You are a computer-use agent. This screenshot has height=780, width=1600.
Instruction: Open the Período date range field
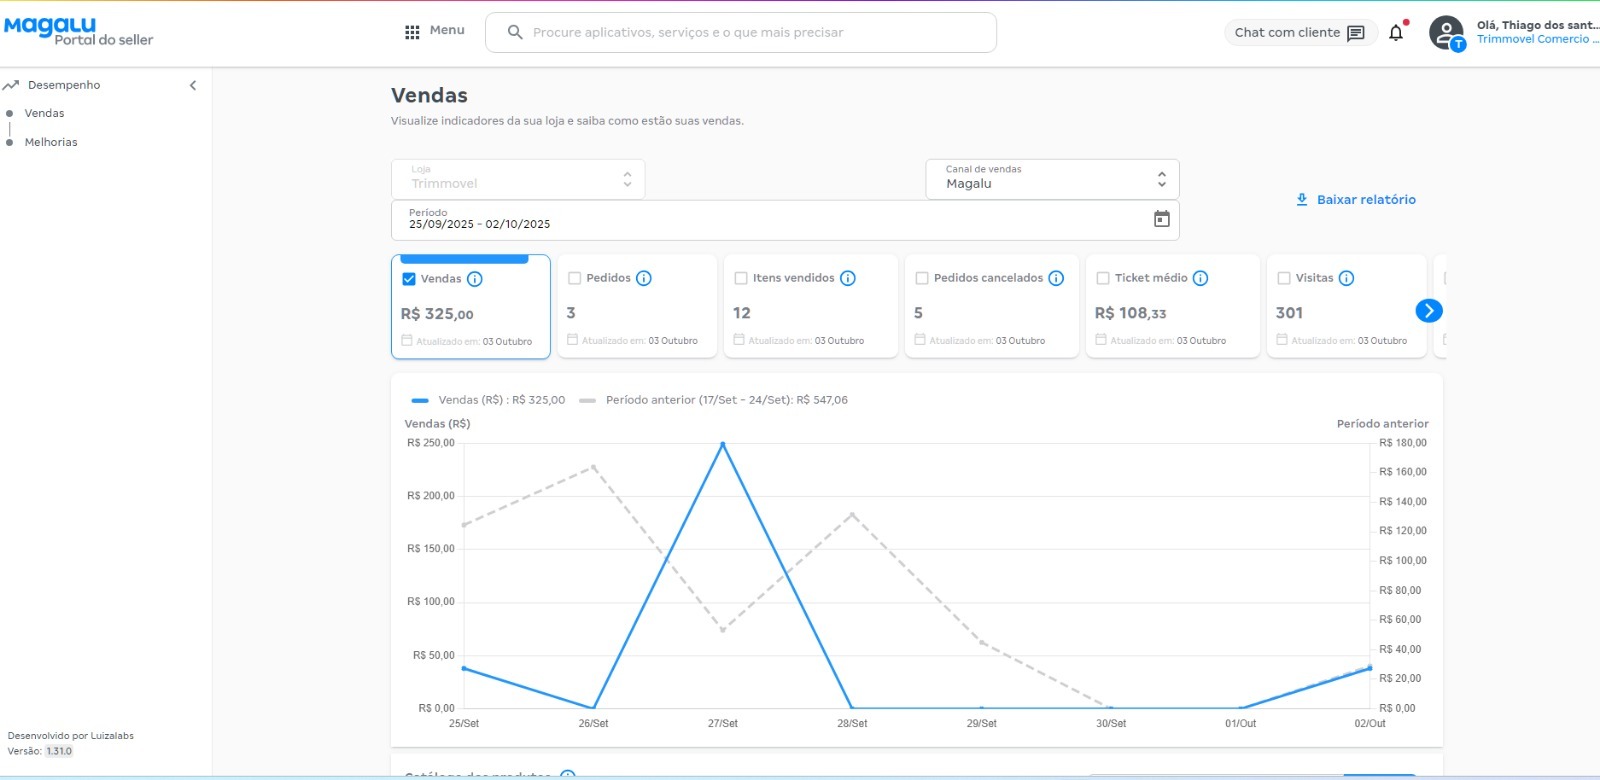click(785, 220)
